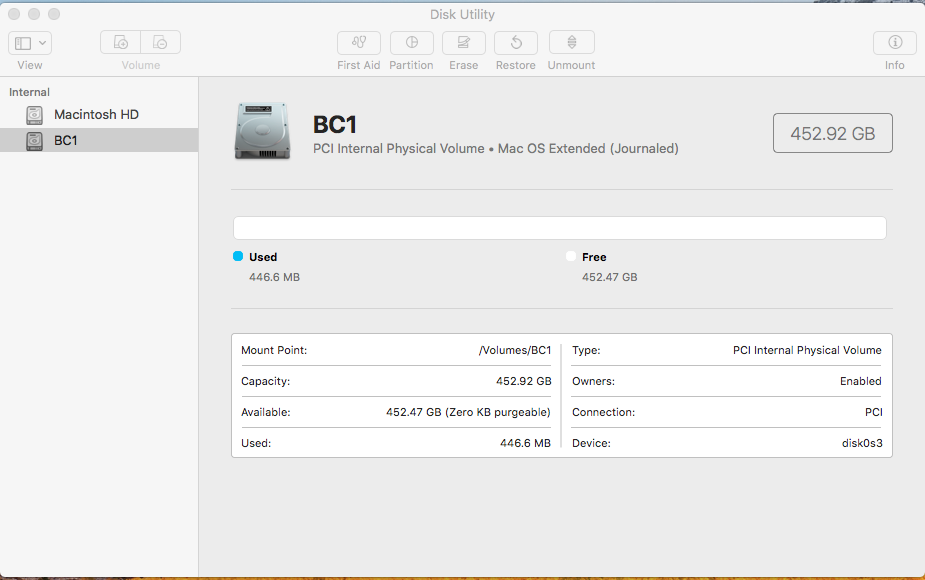This screenshot has height=580, width=925.
Task: Show Info for selected volume
Action: point(895,42)
